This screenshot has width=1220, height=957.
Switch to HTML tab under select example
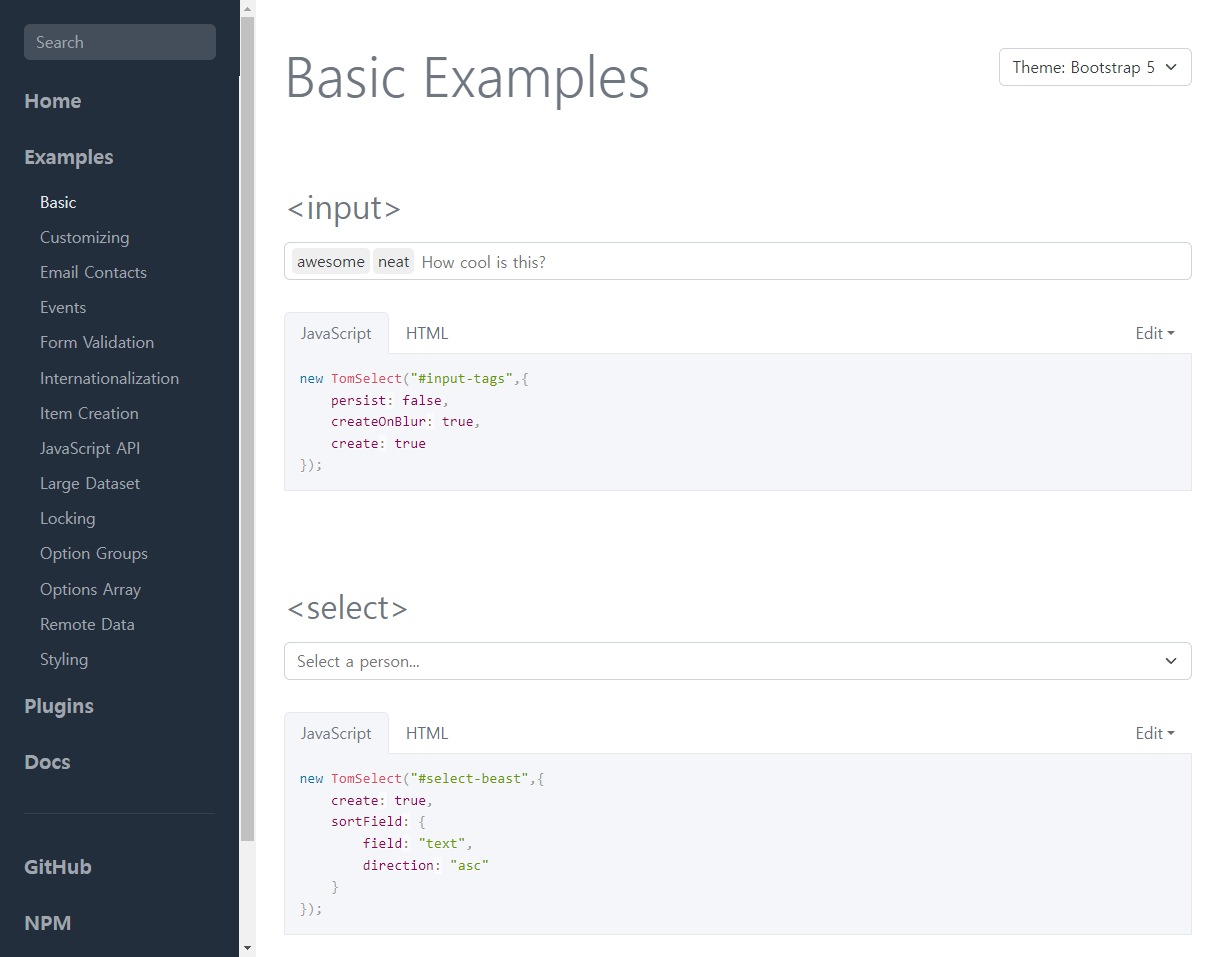coord(427,733)
